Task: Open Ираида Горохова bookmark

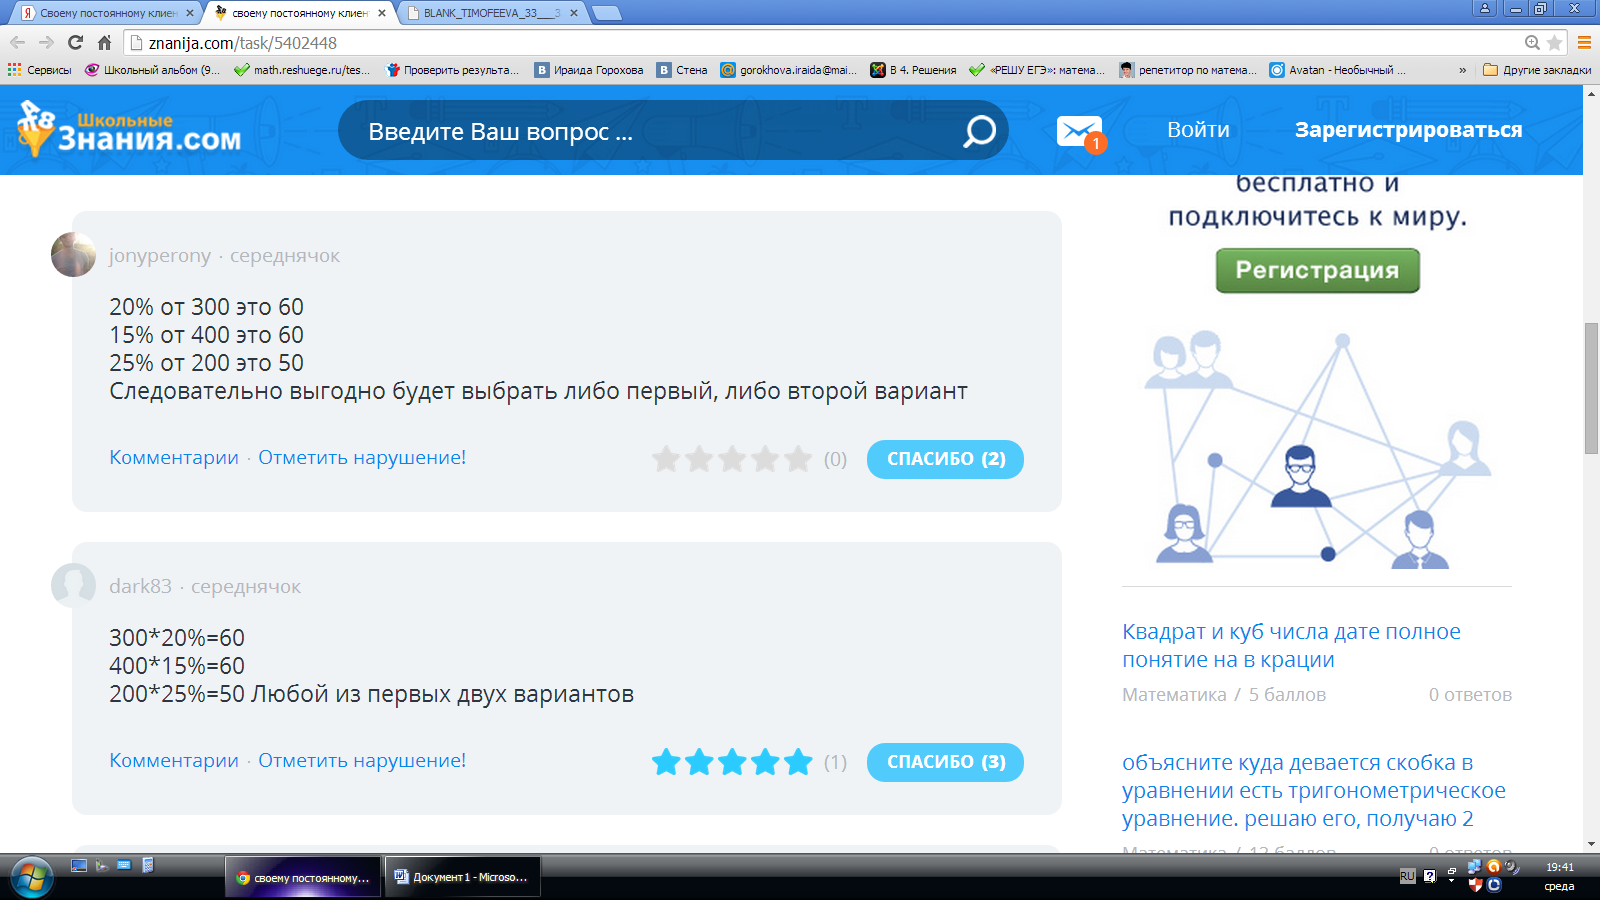Action: (x=590, y=70)
